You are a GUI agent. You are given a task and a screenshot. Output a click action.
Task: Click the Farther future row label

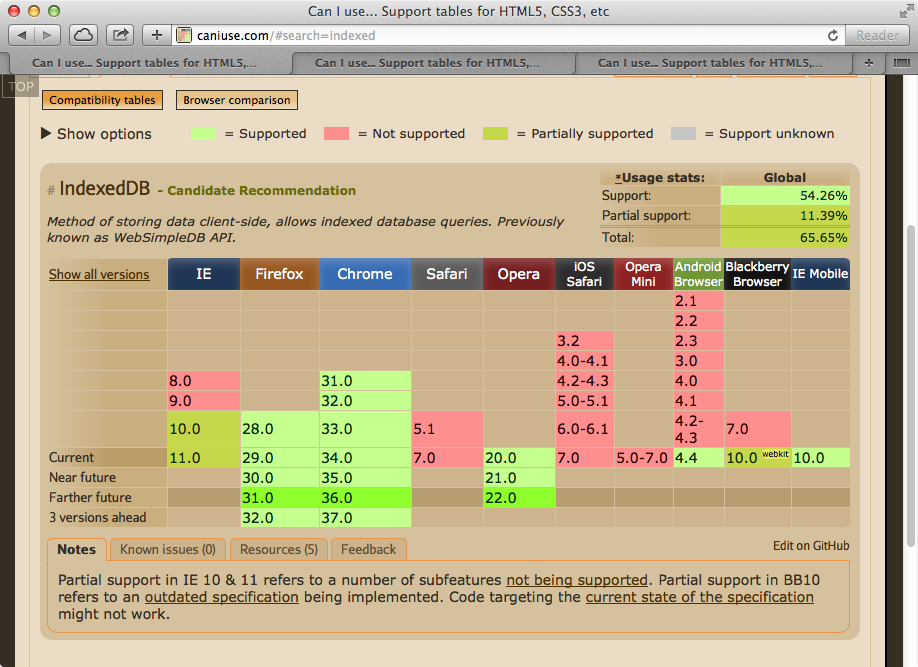click(x=90, y=498)
